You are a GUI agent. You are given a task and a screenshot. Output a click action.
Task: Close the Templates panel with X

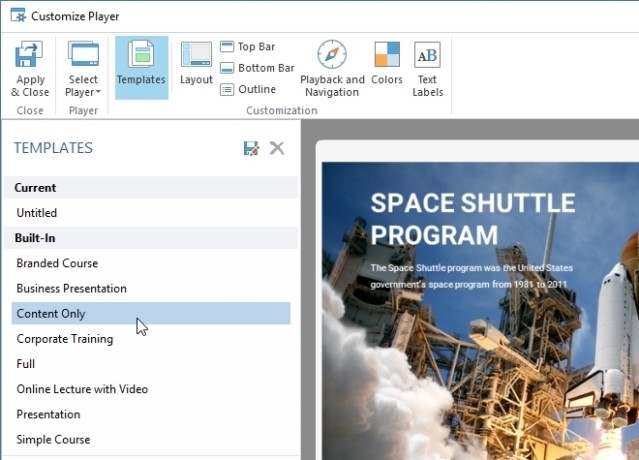pyautogui.click(x=277, y=148)
